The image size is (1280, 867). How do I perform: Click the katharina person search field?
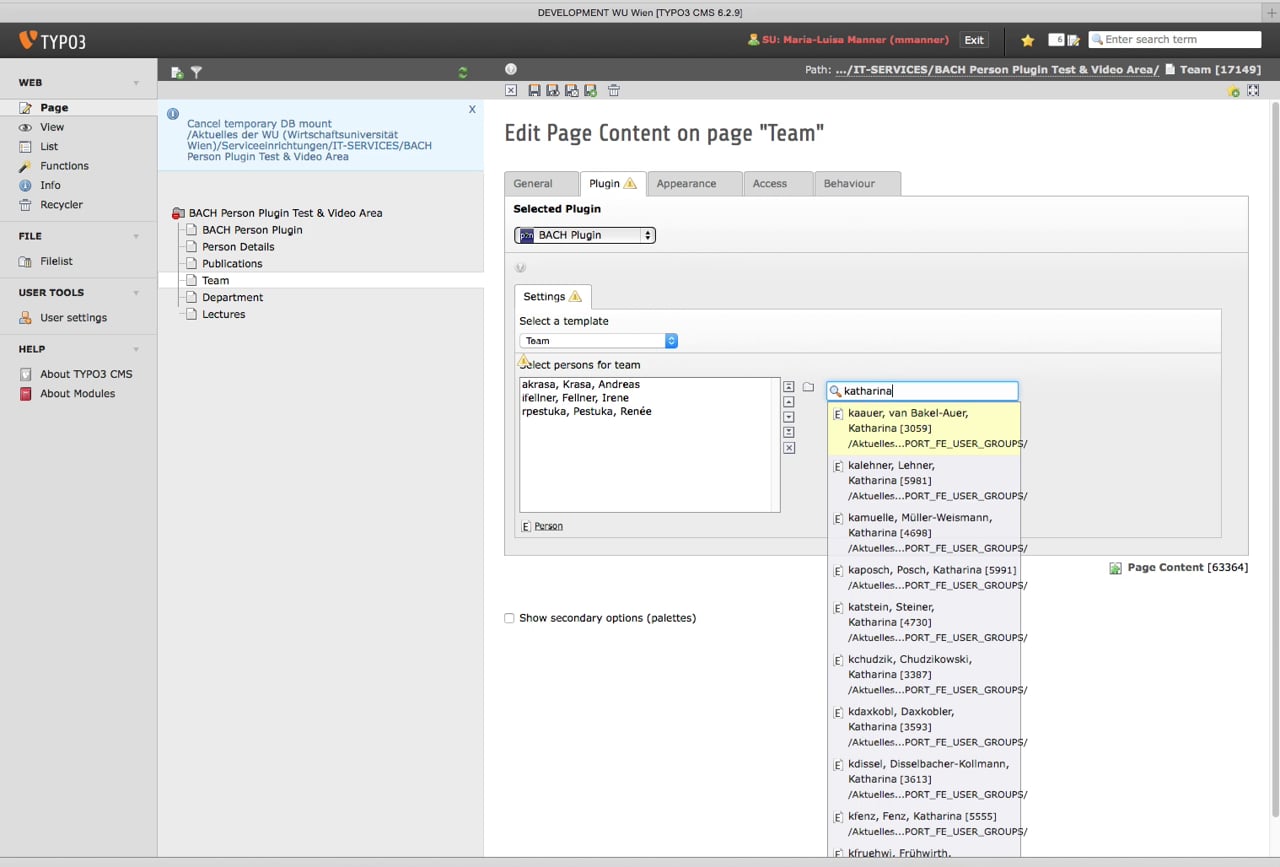coord(922,391)
